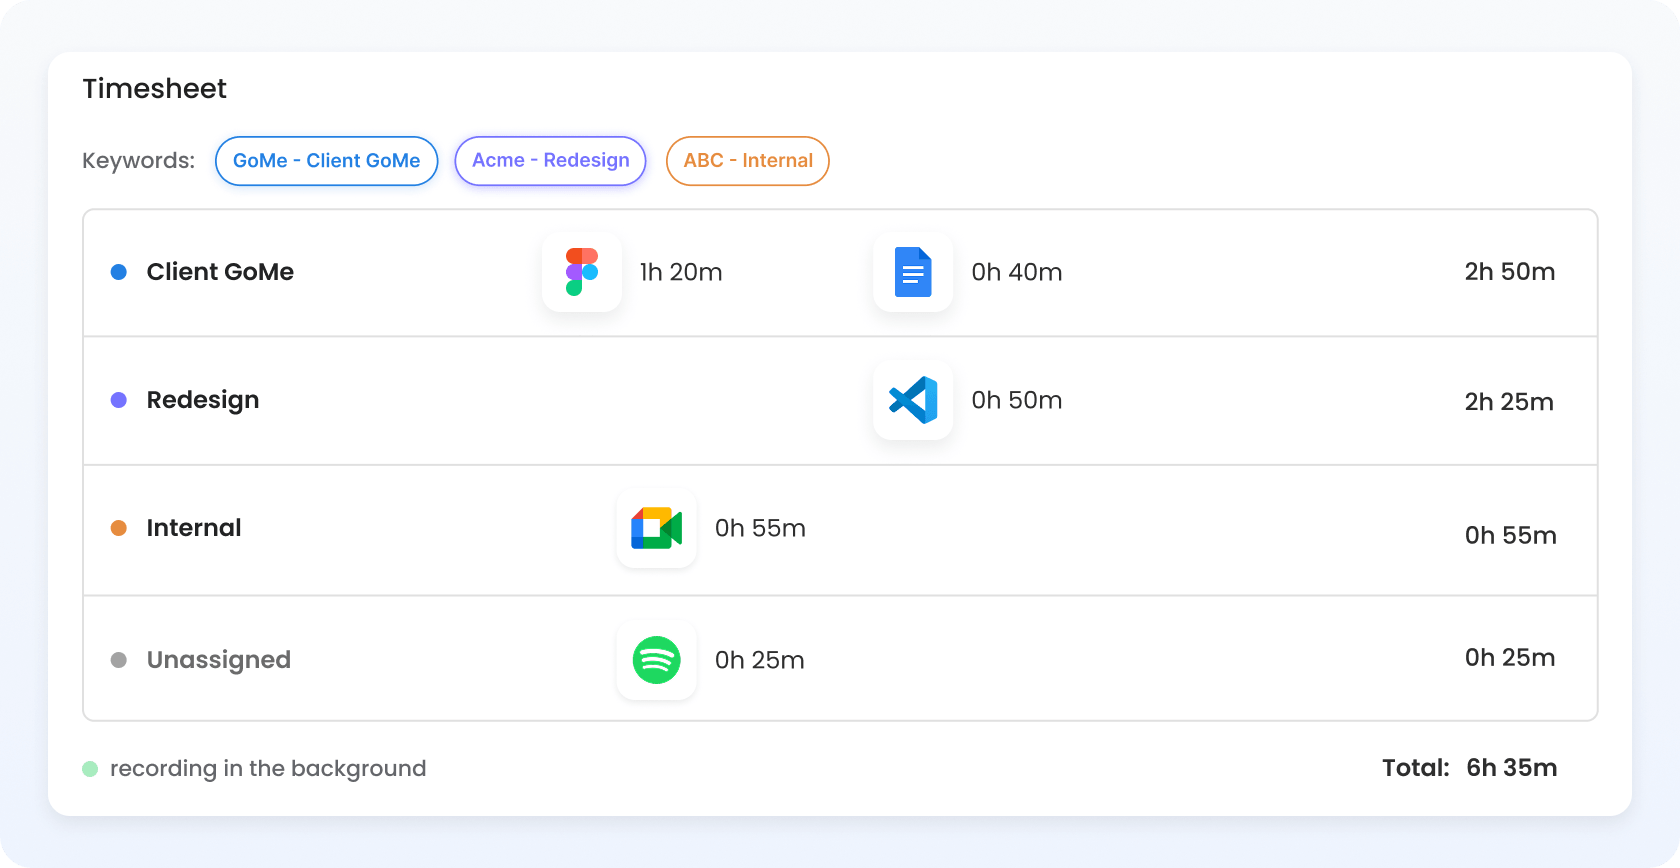Click the Google Meet icon in Internal row
Screen dimensions: 1680x868
[x=657, y=528]
